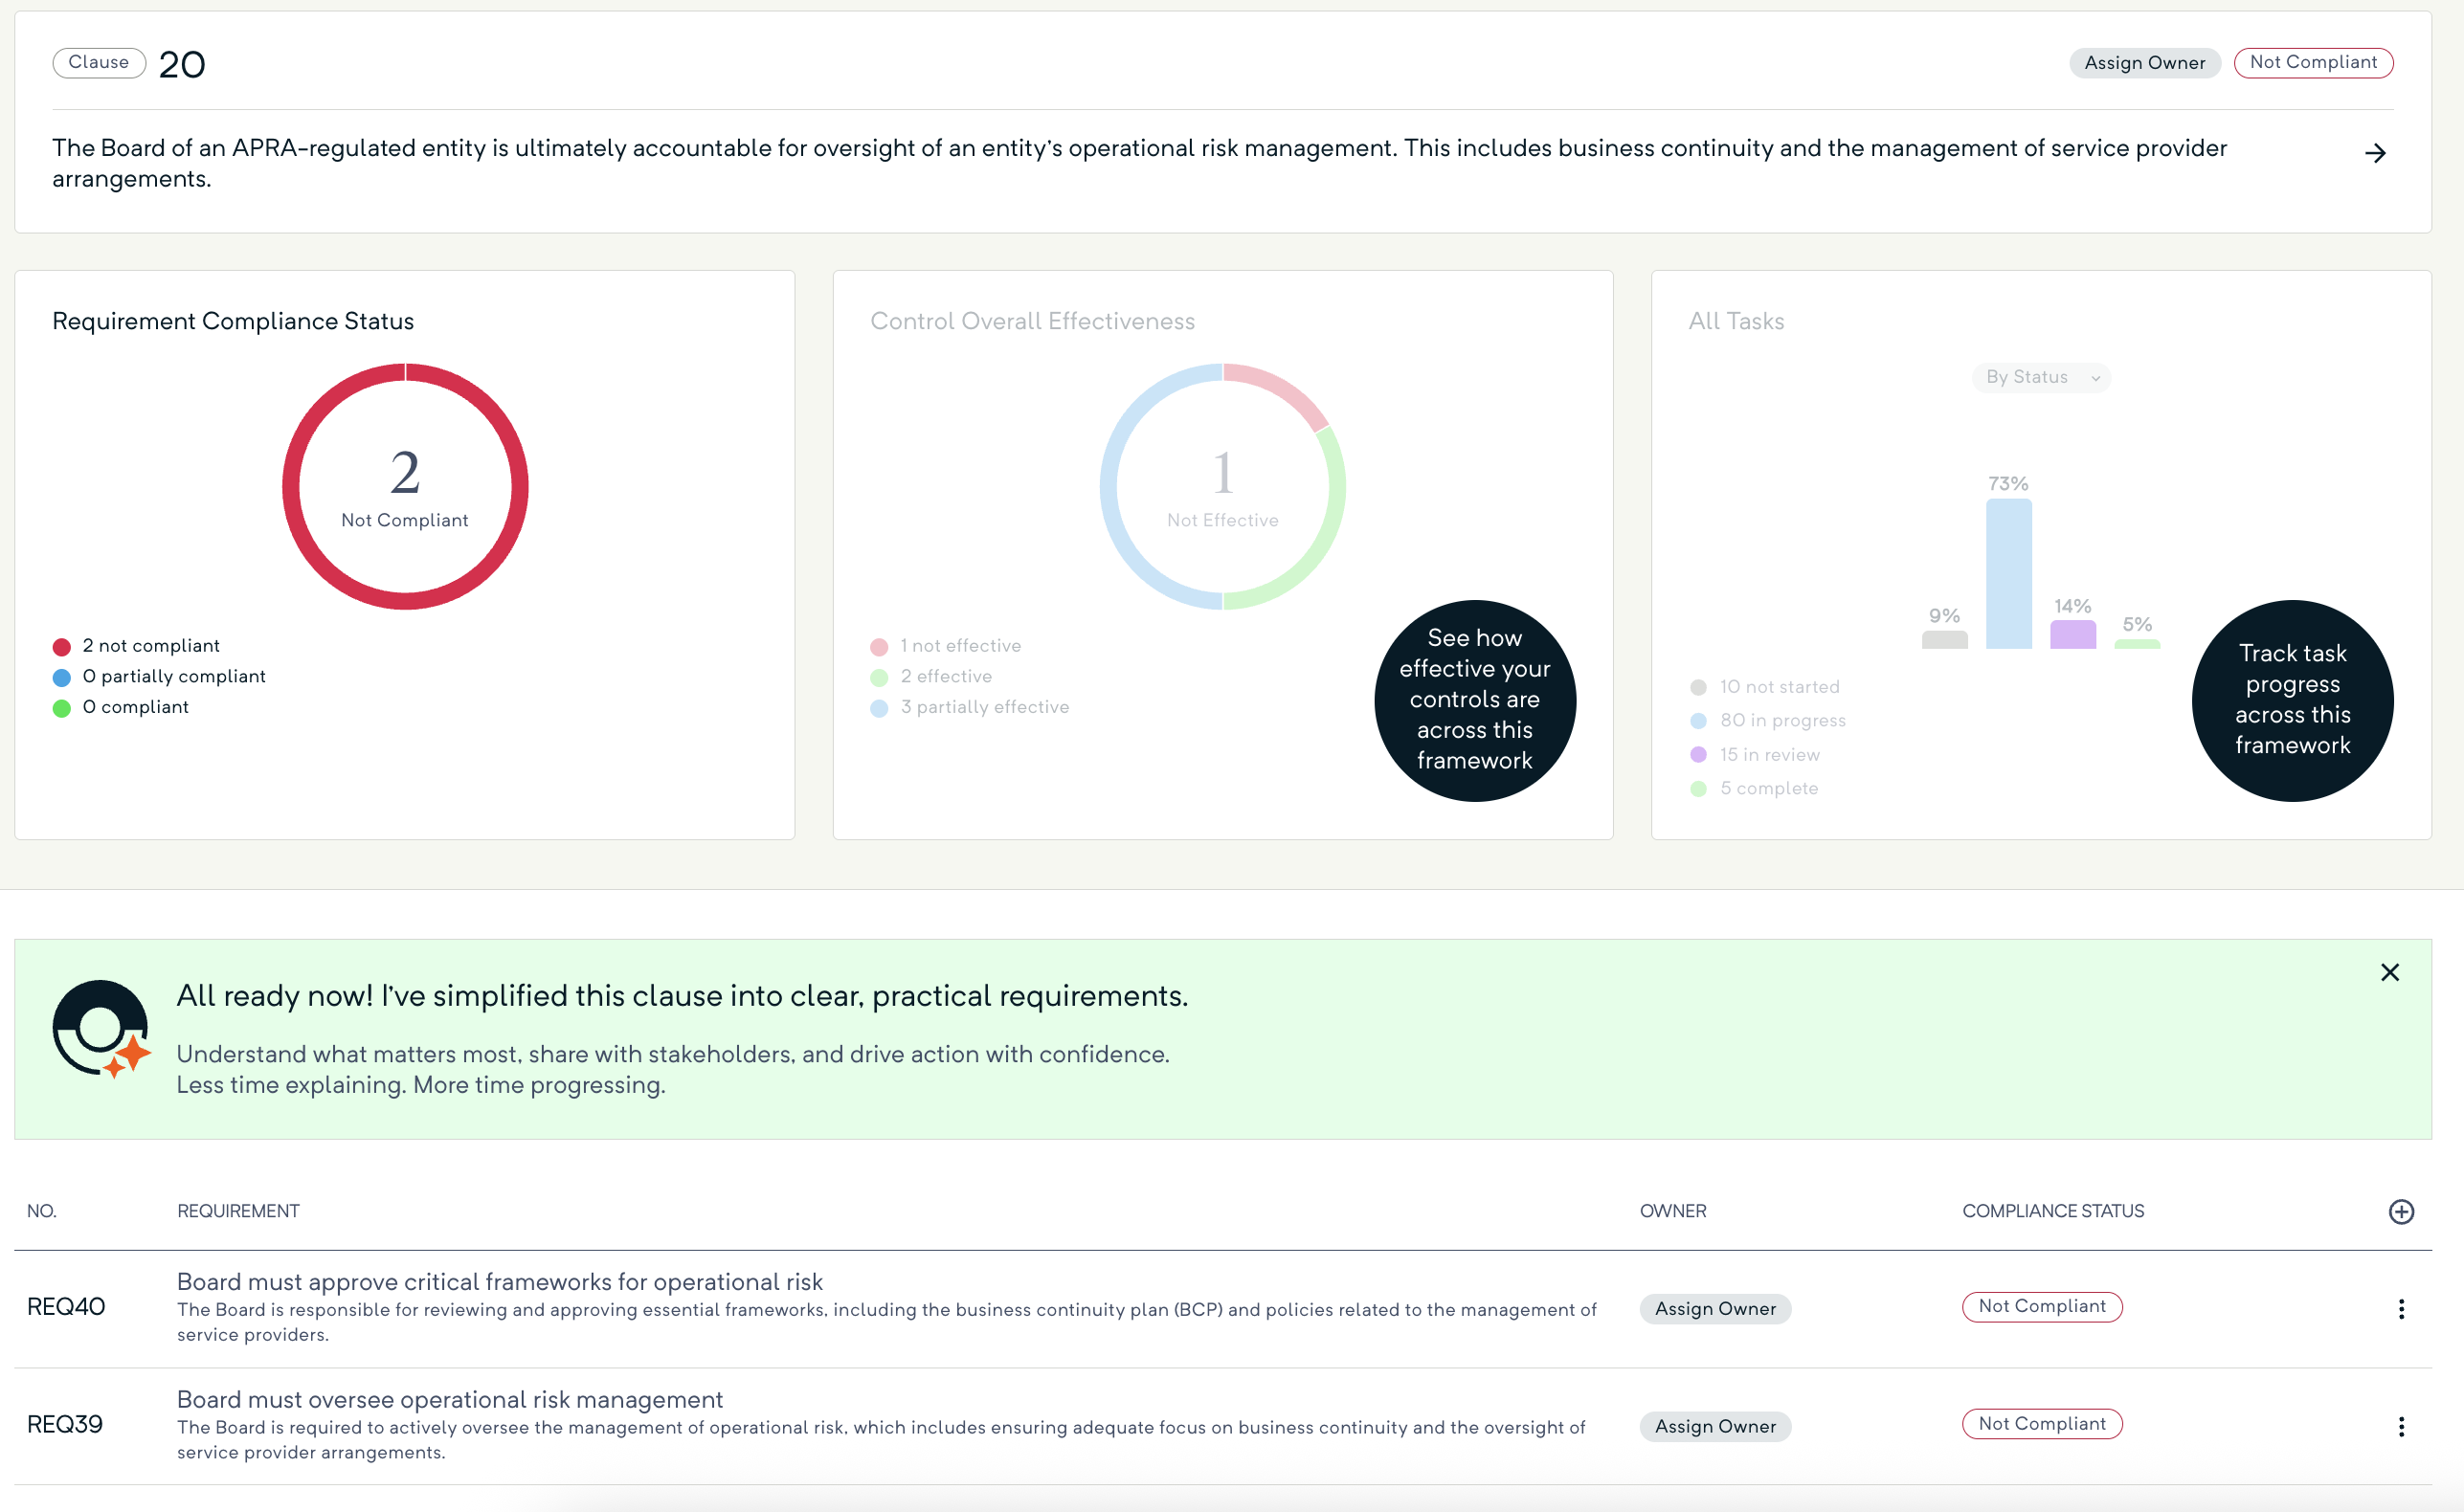Add column using plus circle icon

pos(2400,1211)
